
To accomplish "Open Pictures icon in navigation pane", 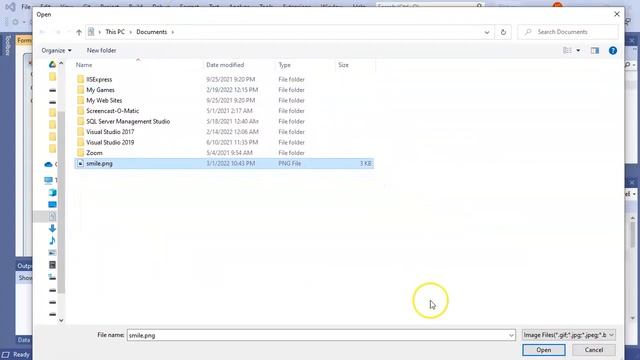I will [53, 253].
